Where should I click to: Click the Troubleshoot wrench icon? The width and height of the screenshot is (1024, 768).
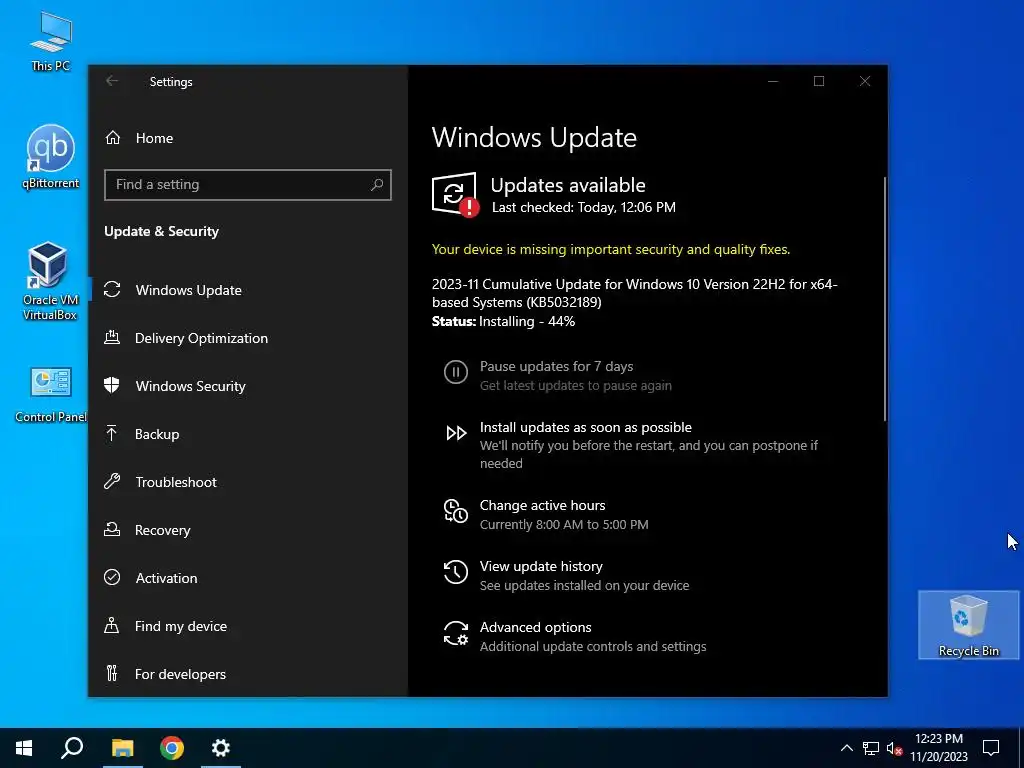[x=112, y=481]
